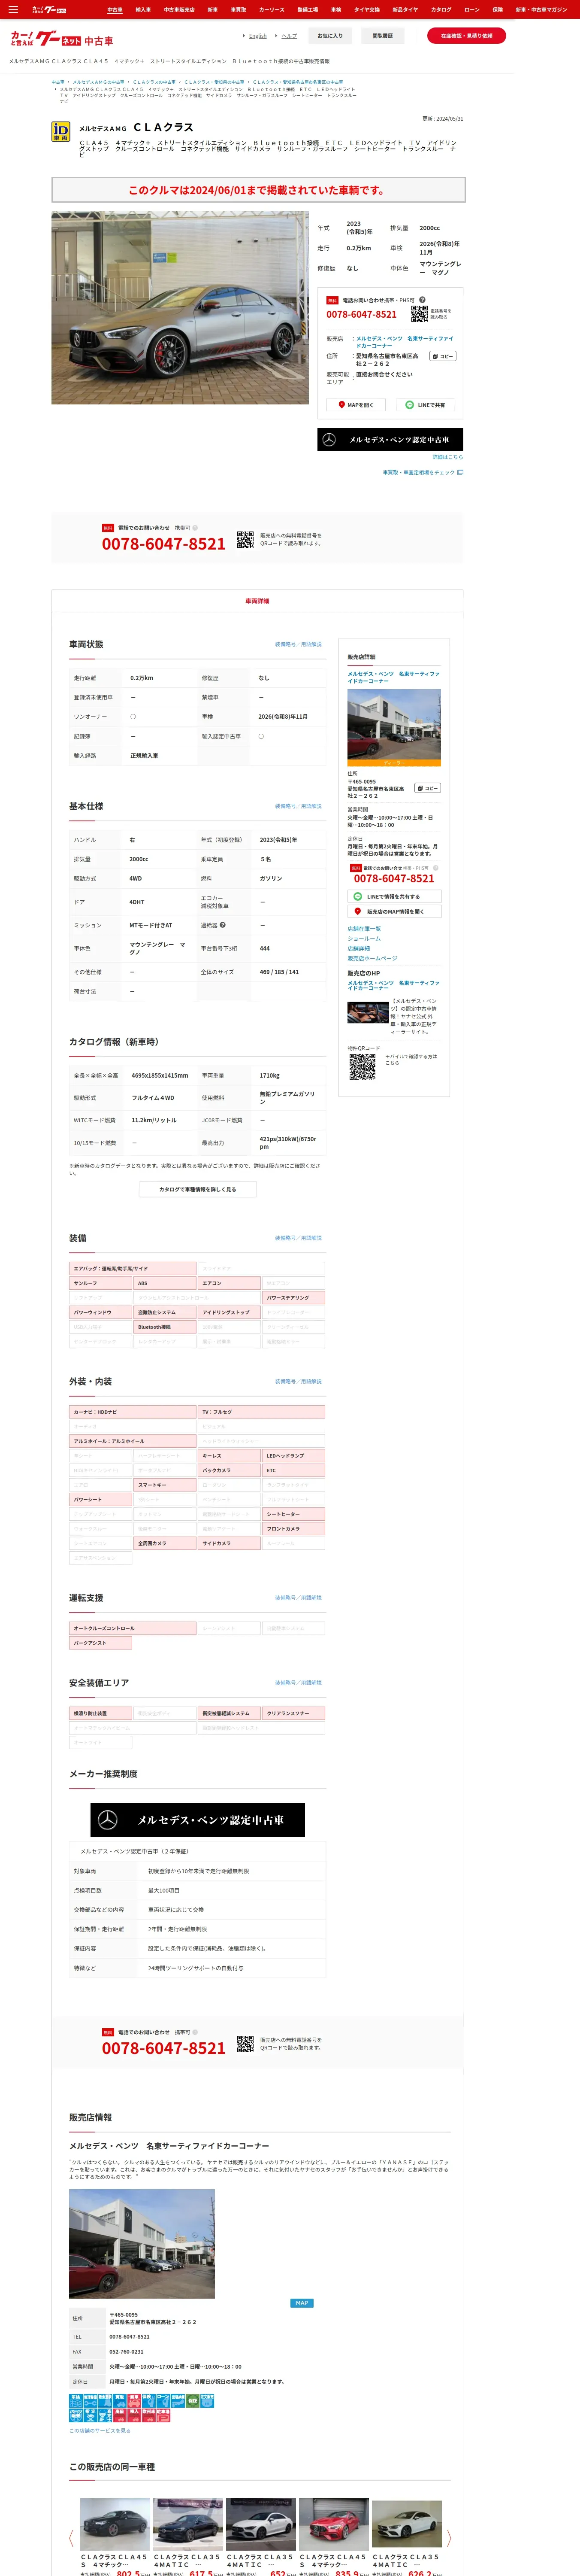The image size is (580, 2576).
Task: Click MAPを開く button
Action: point(355,405)
